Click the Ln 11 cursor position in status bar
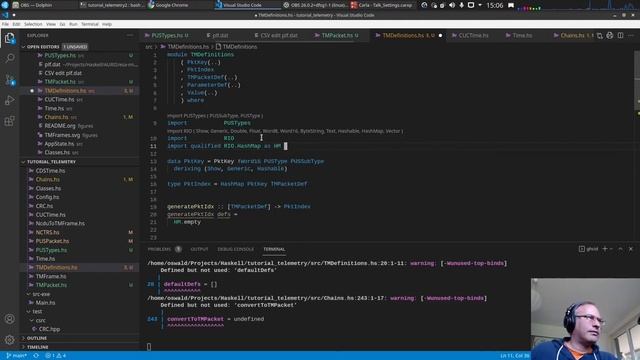 point(514,356)
